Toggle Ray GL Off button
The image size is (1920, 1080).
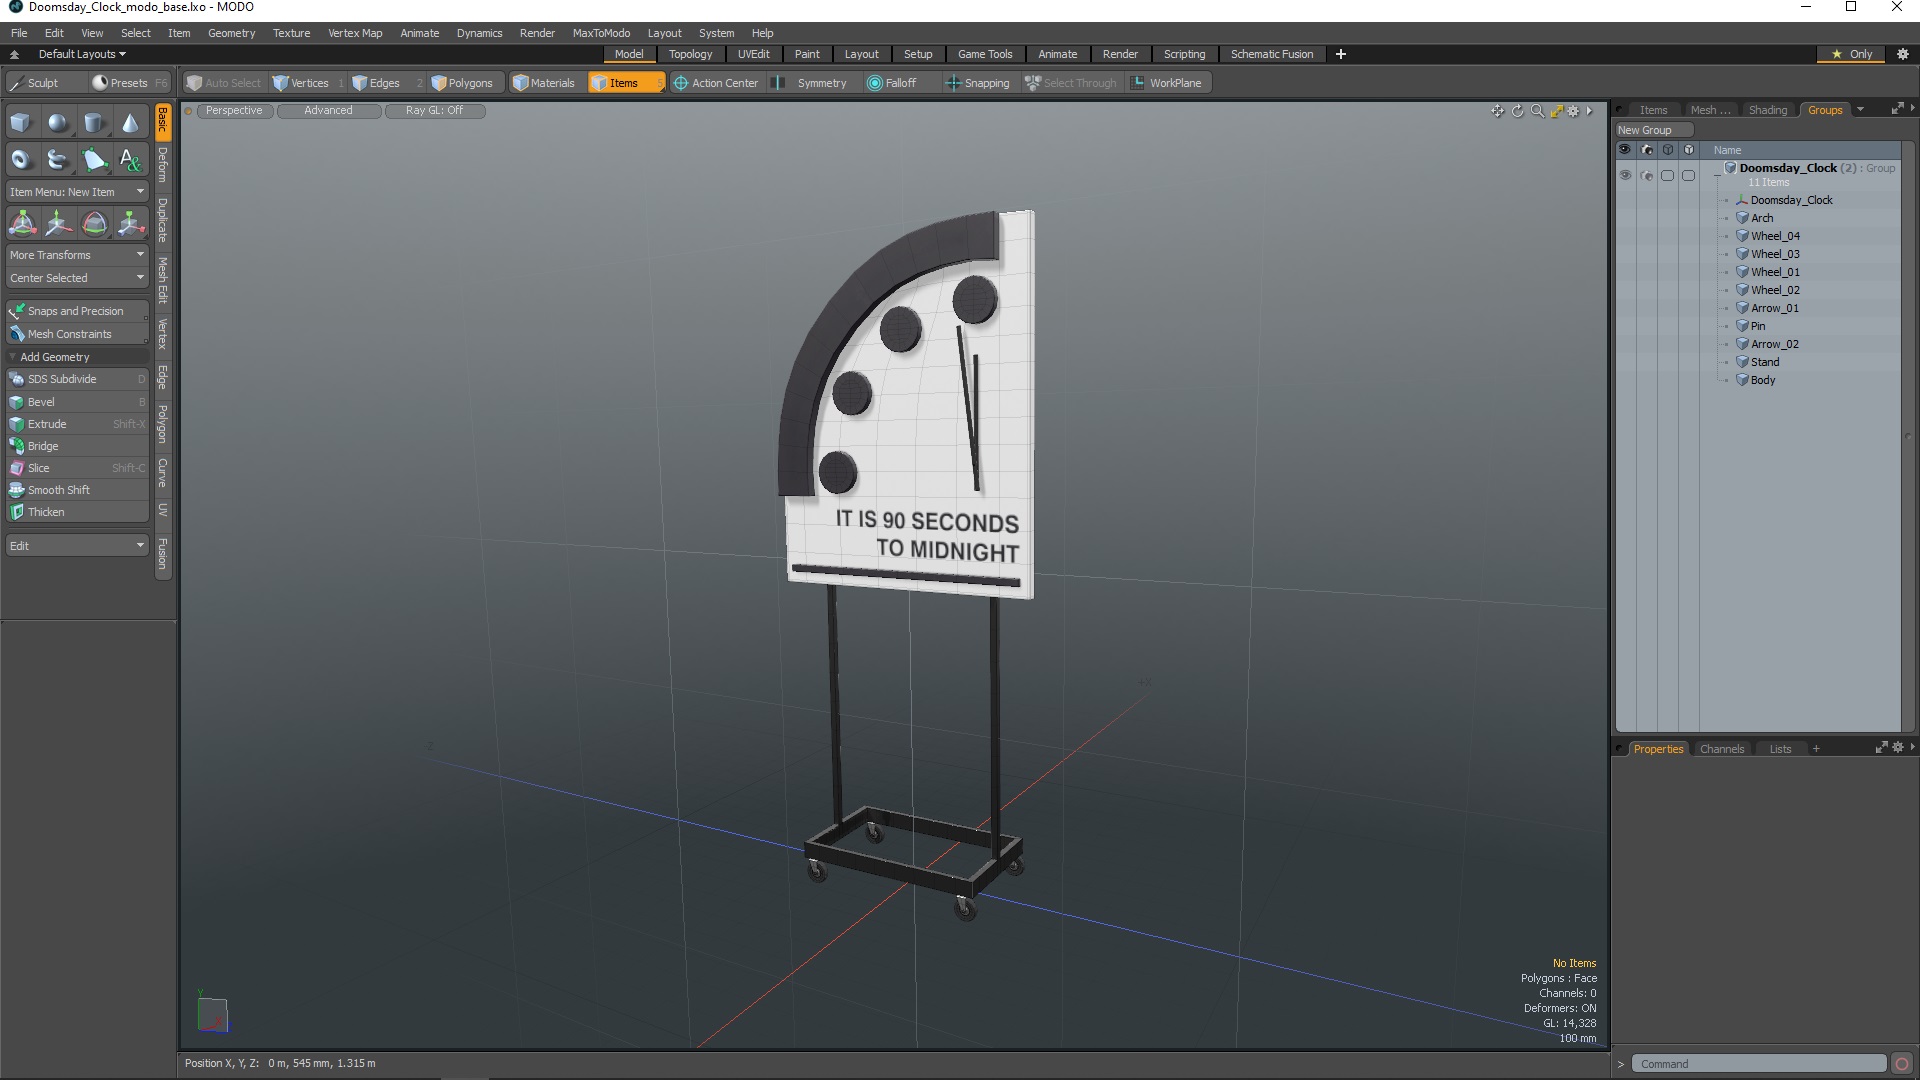point(434,111)
